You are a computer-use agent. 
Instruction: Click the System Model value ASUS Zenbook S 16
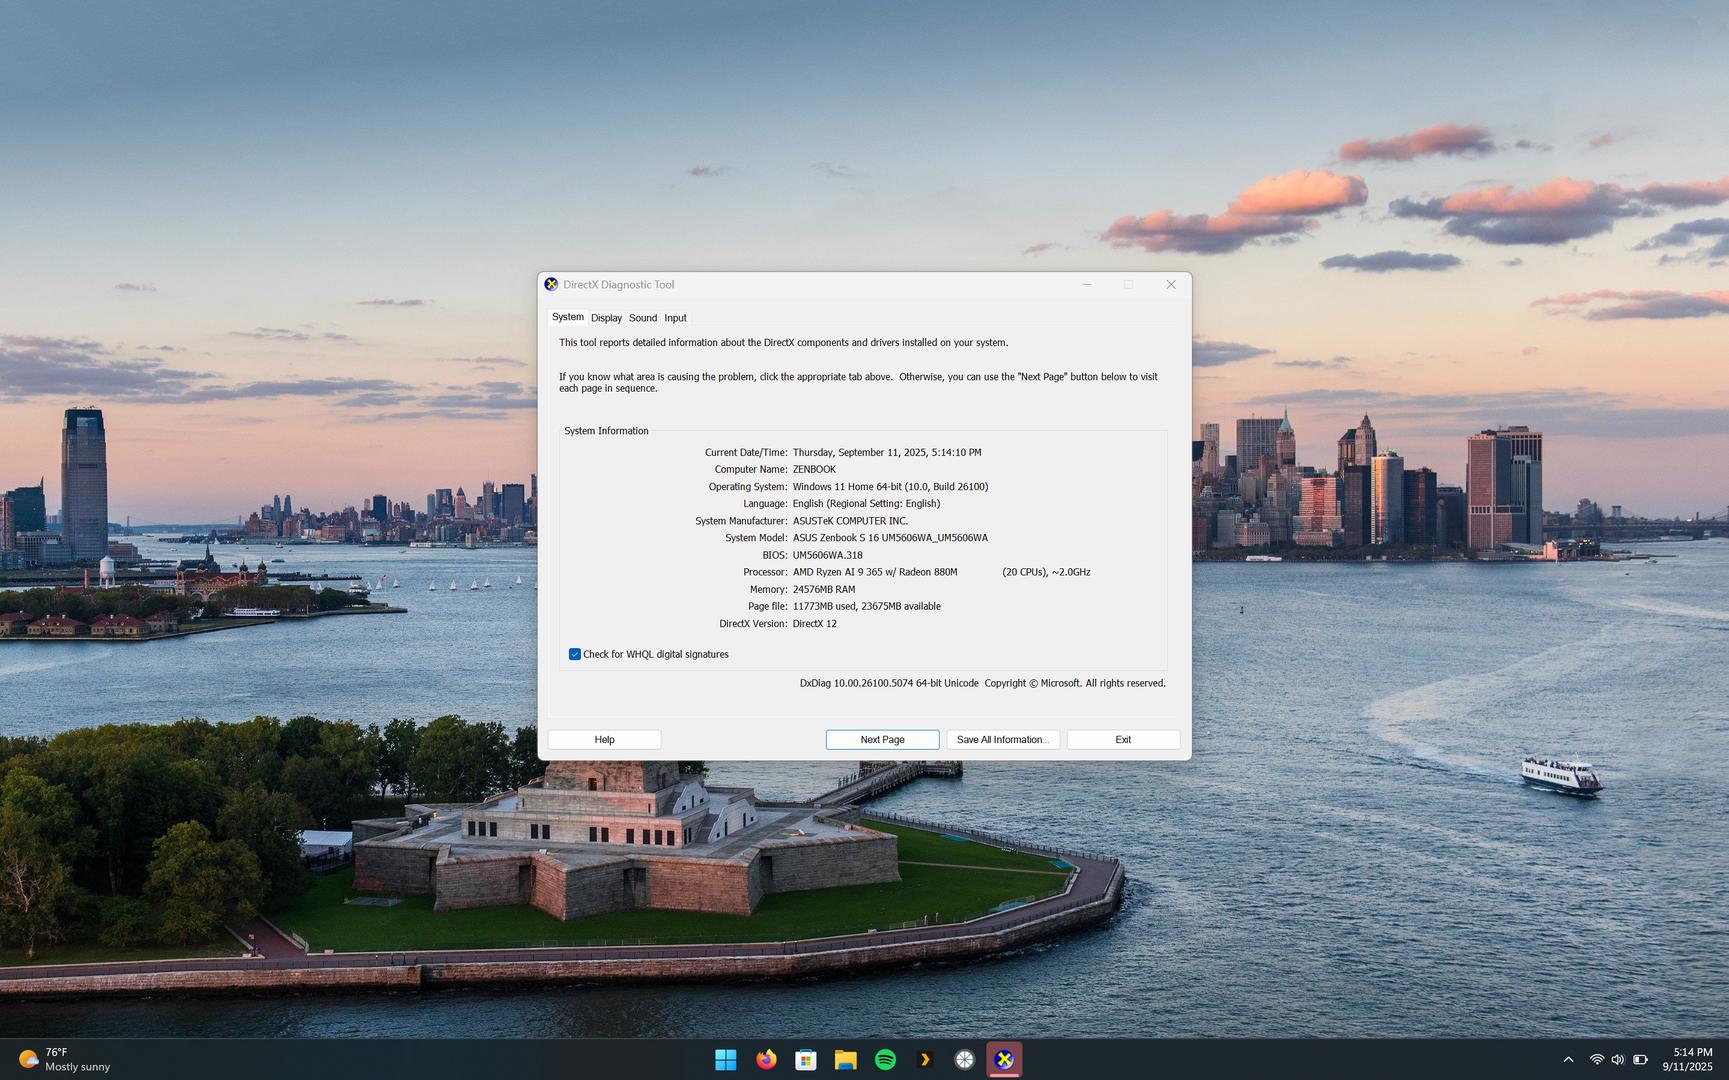pos(890,538)
